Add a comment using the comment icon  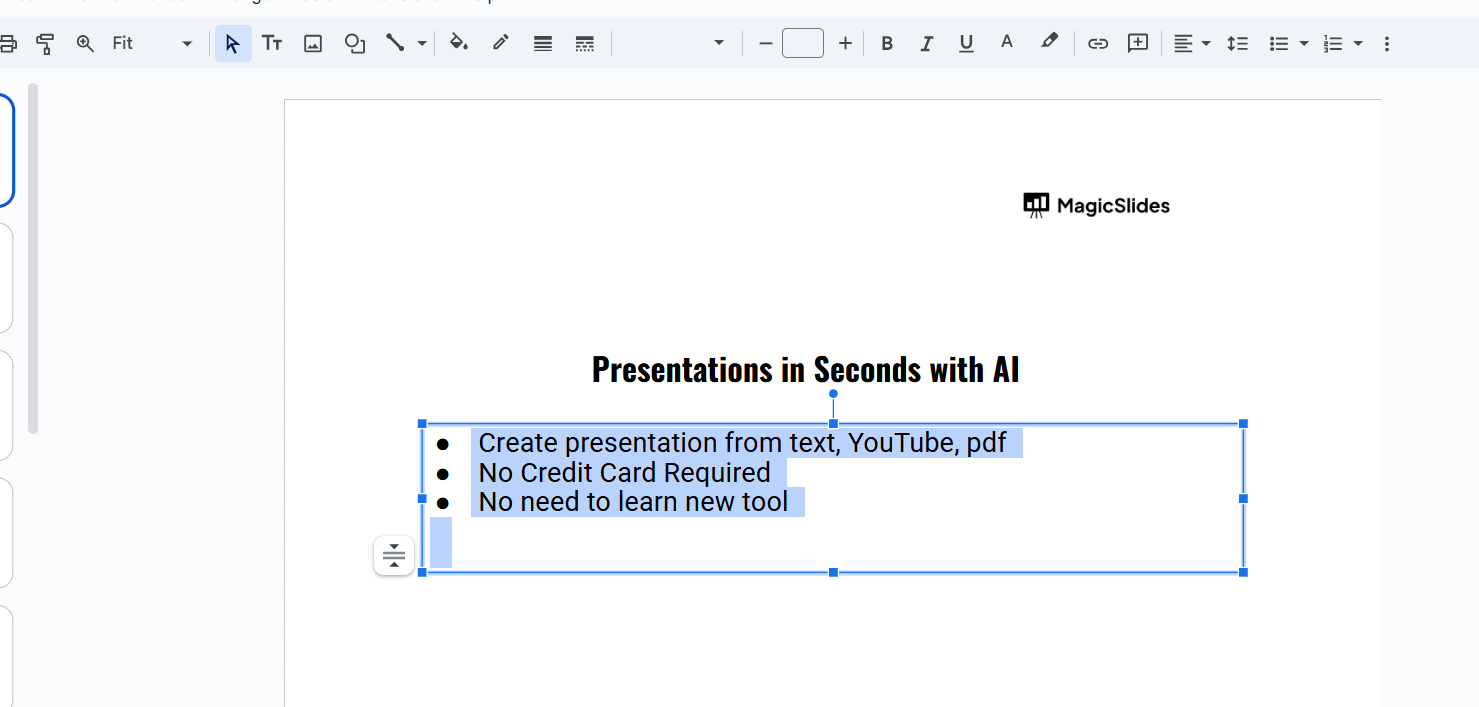(x=1138, y=43)
